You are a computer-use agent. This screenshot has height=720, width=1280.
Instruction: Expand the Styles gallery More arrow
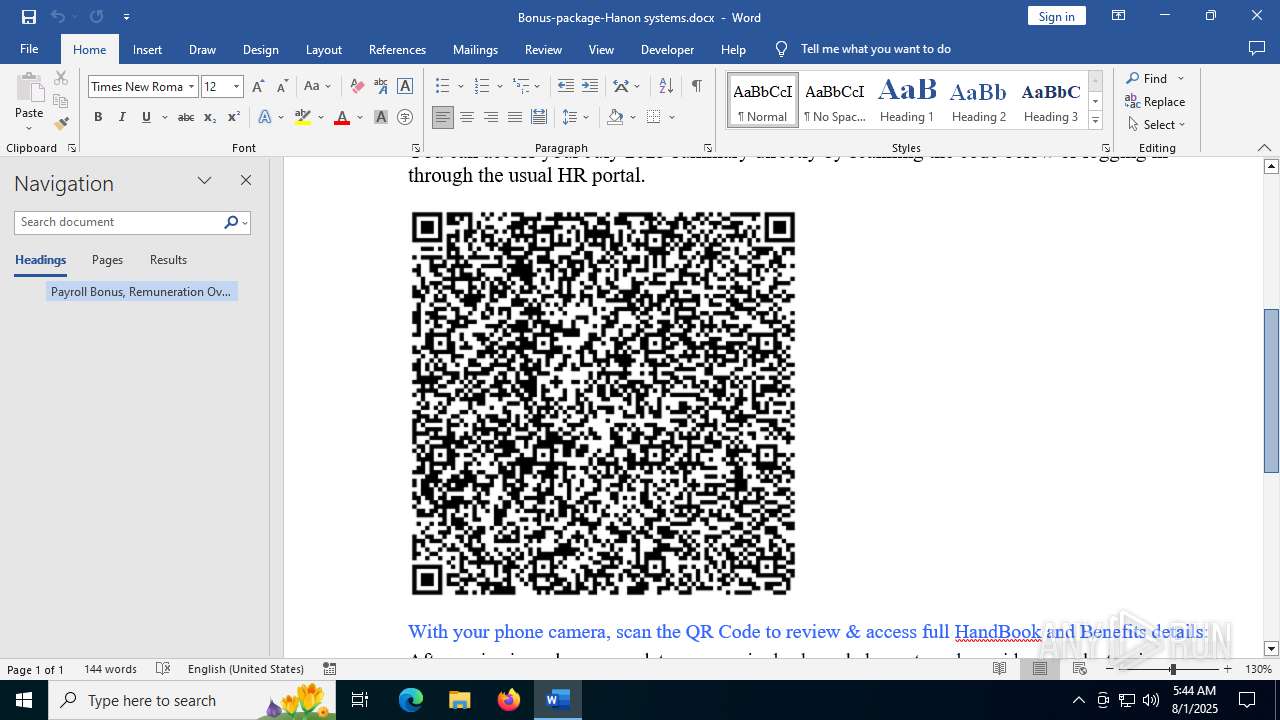tap(1095, 121)
